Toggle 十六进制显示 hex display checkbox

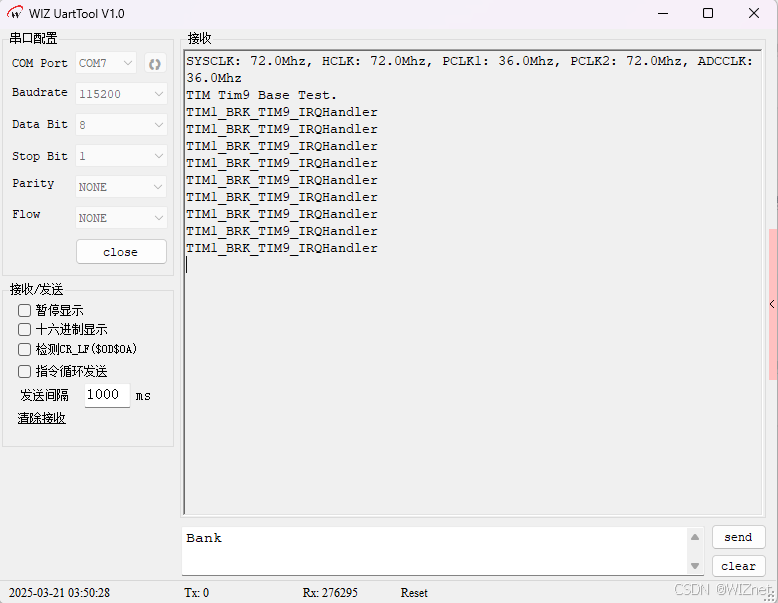24,330
